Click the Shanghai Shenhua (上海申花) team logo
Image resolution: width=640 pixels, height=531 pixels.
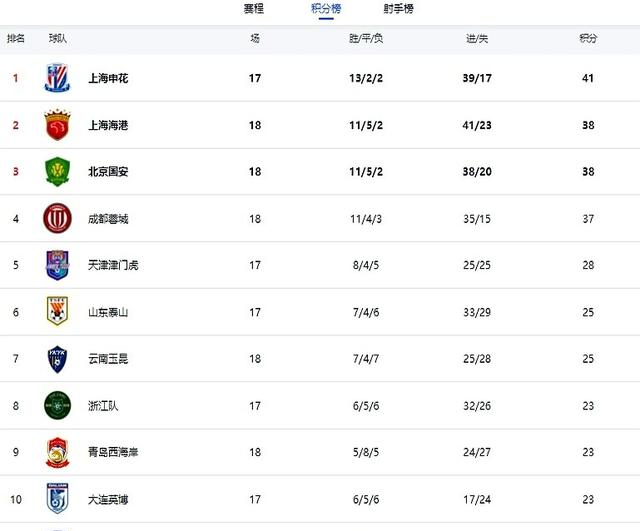tap(57, 78)
